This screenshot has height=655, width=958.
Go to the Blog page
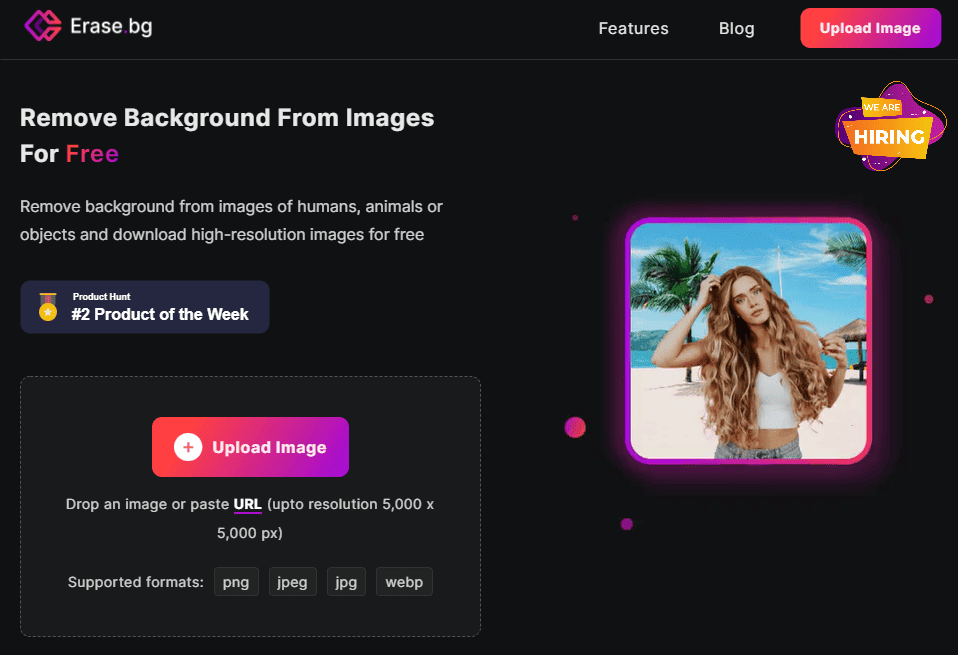(x=736, y=29)
